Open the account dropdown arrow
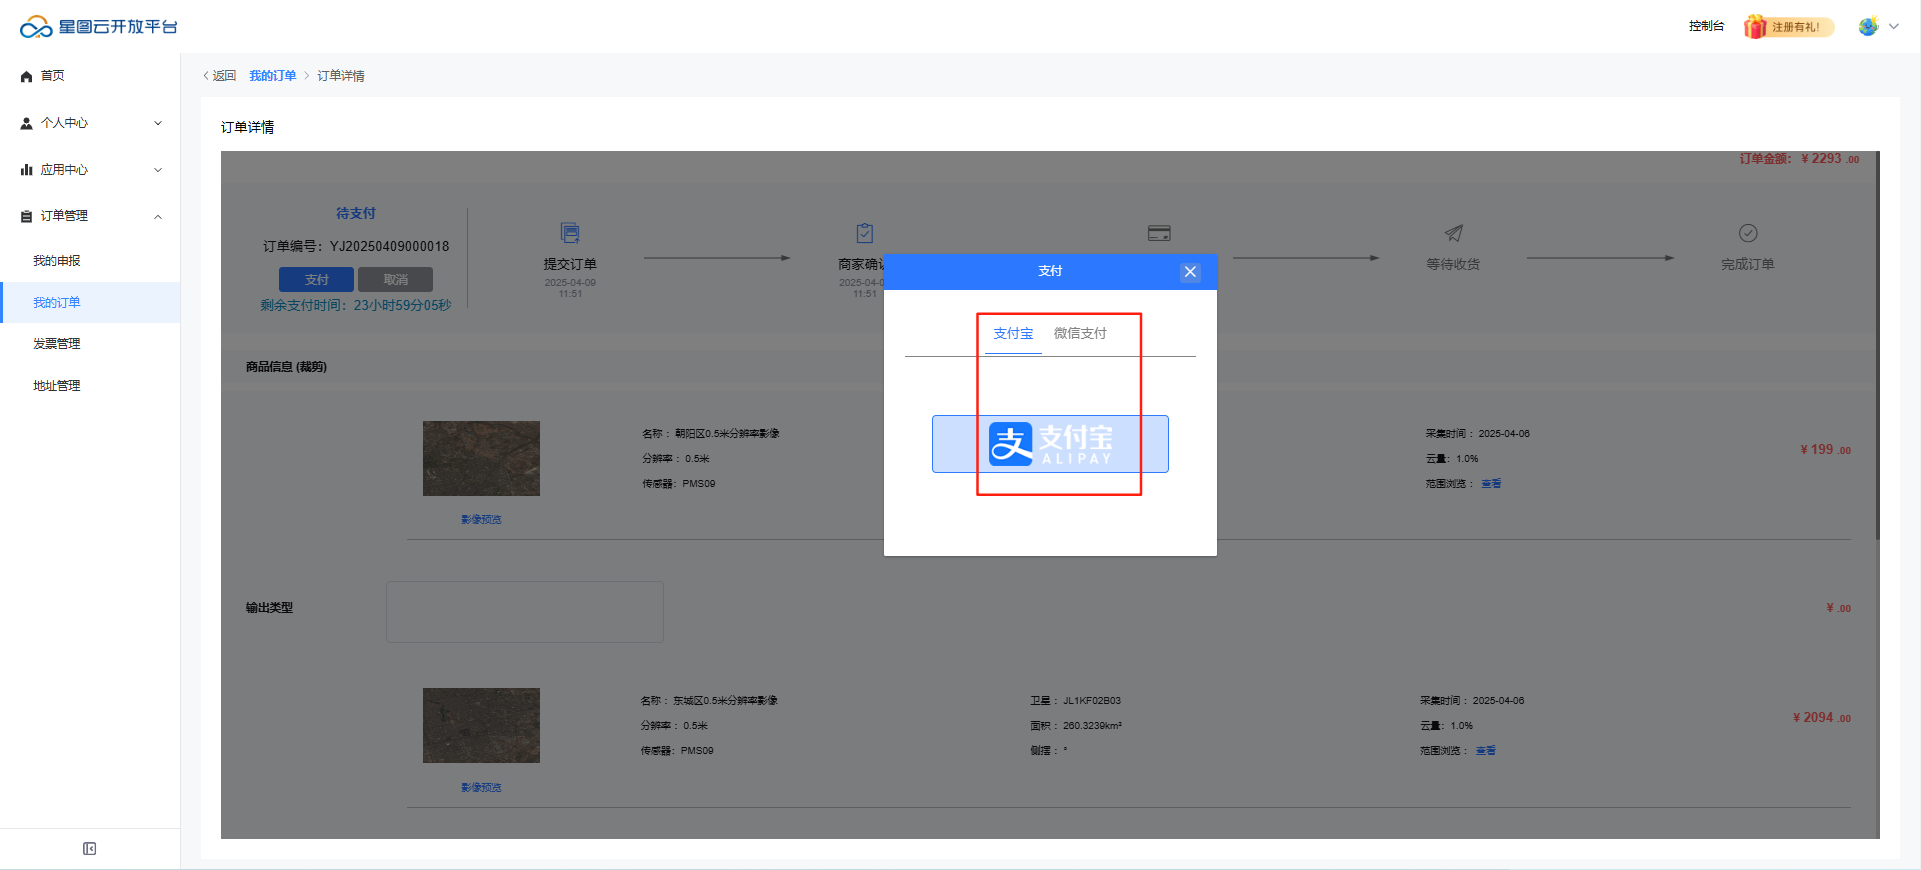The width and height of the screenshot is (1921, 870). pyautogui.click(x=1893, y=27)
